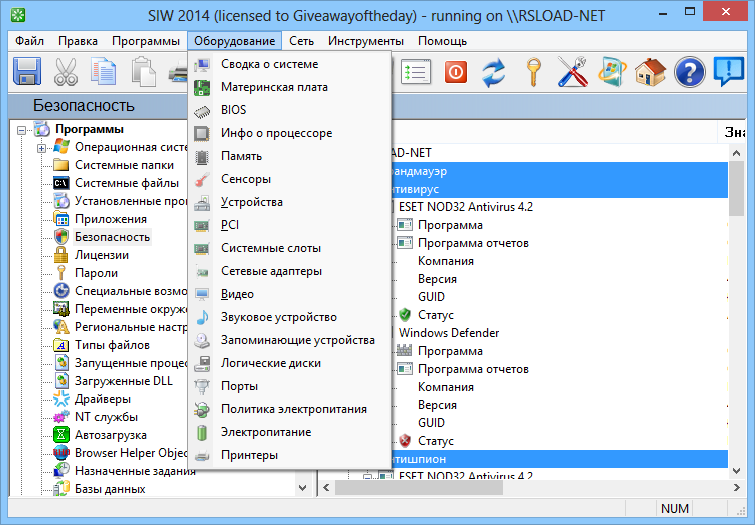The width and height of the screenshot is (755, 525).
Task: Select Назначенные задания tree item
Action: point(135,471)
